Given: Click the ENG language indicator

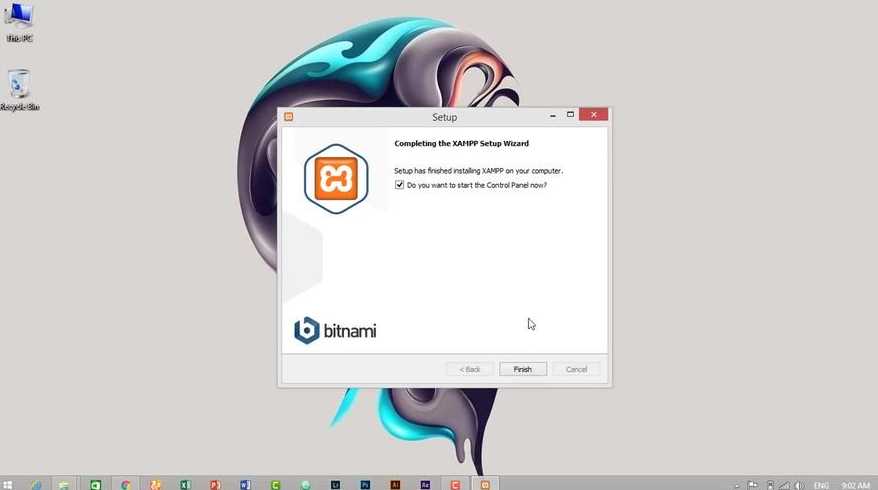Looking at the screenshot, I should click(821, 486).
